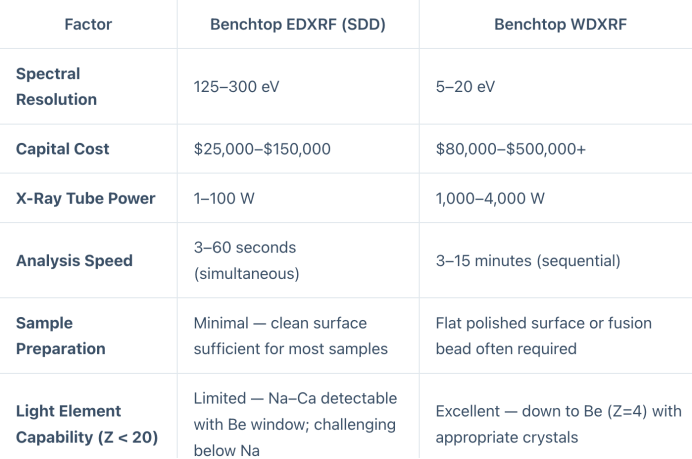Click the 1–100 W power cell
Viewport: 692px width, 459px height.
(x=224, y=198)
